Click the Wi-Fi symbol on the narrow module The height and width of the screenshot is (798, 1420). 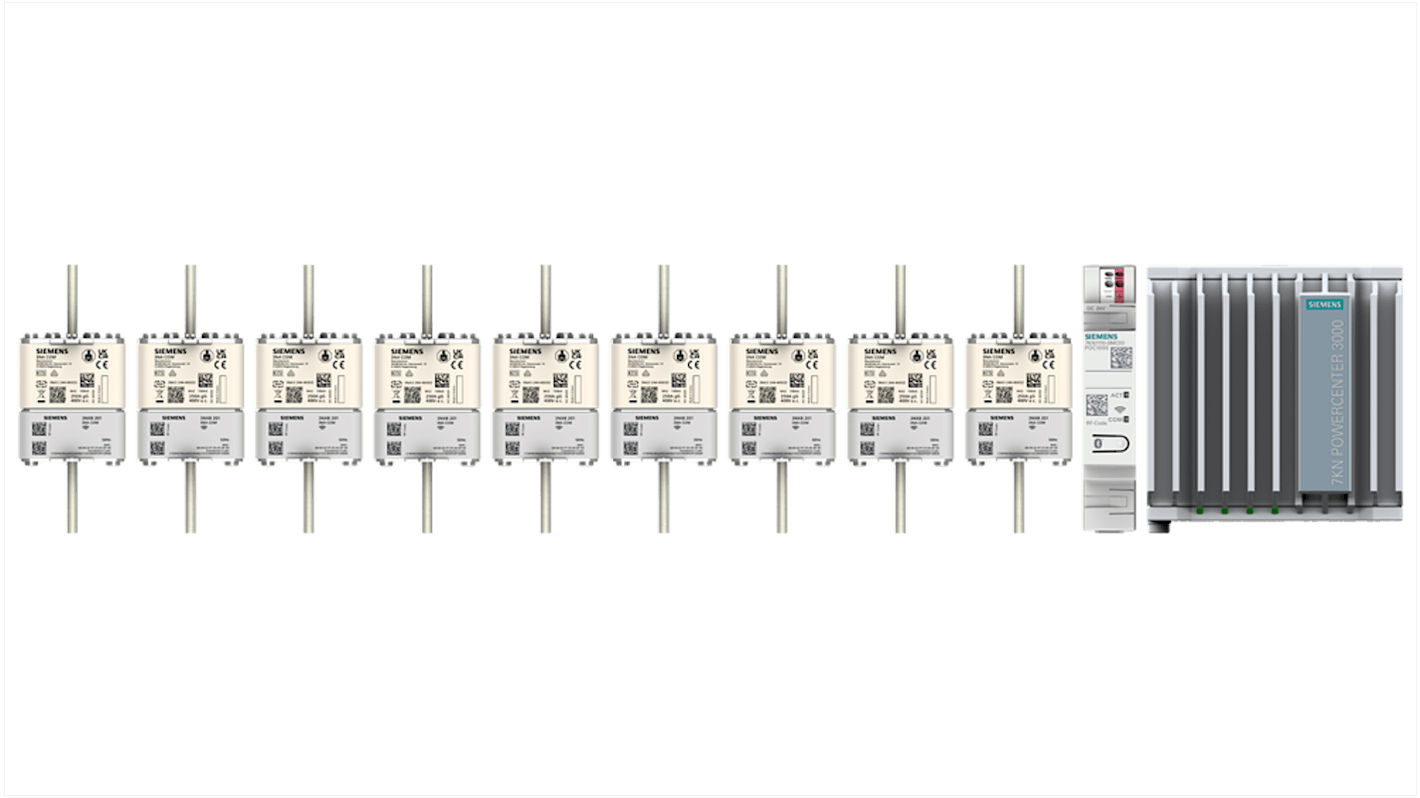tap(1119, 409)
